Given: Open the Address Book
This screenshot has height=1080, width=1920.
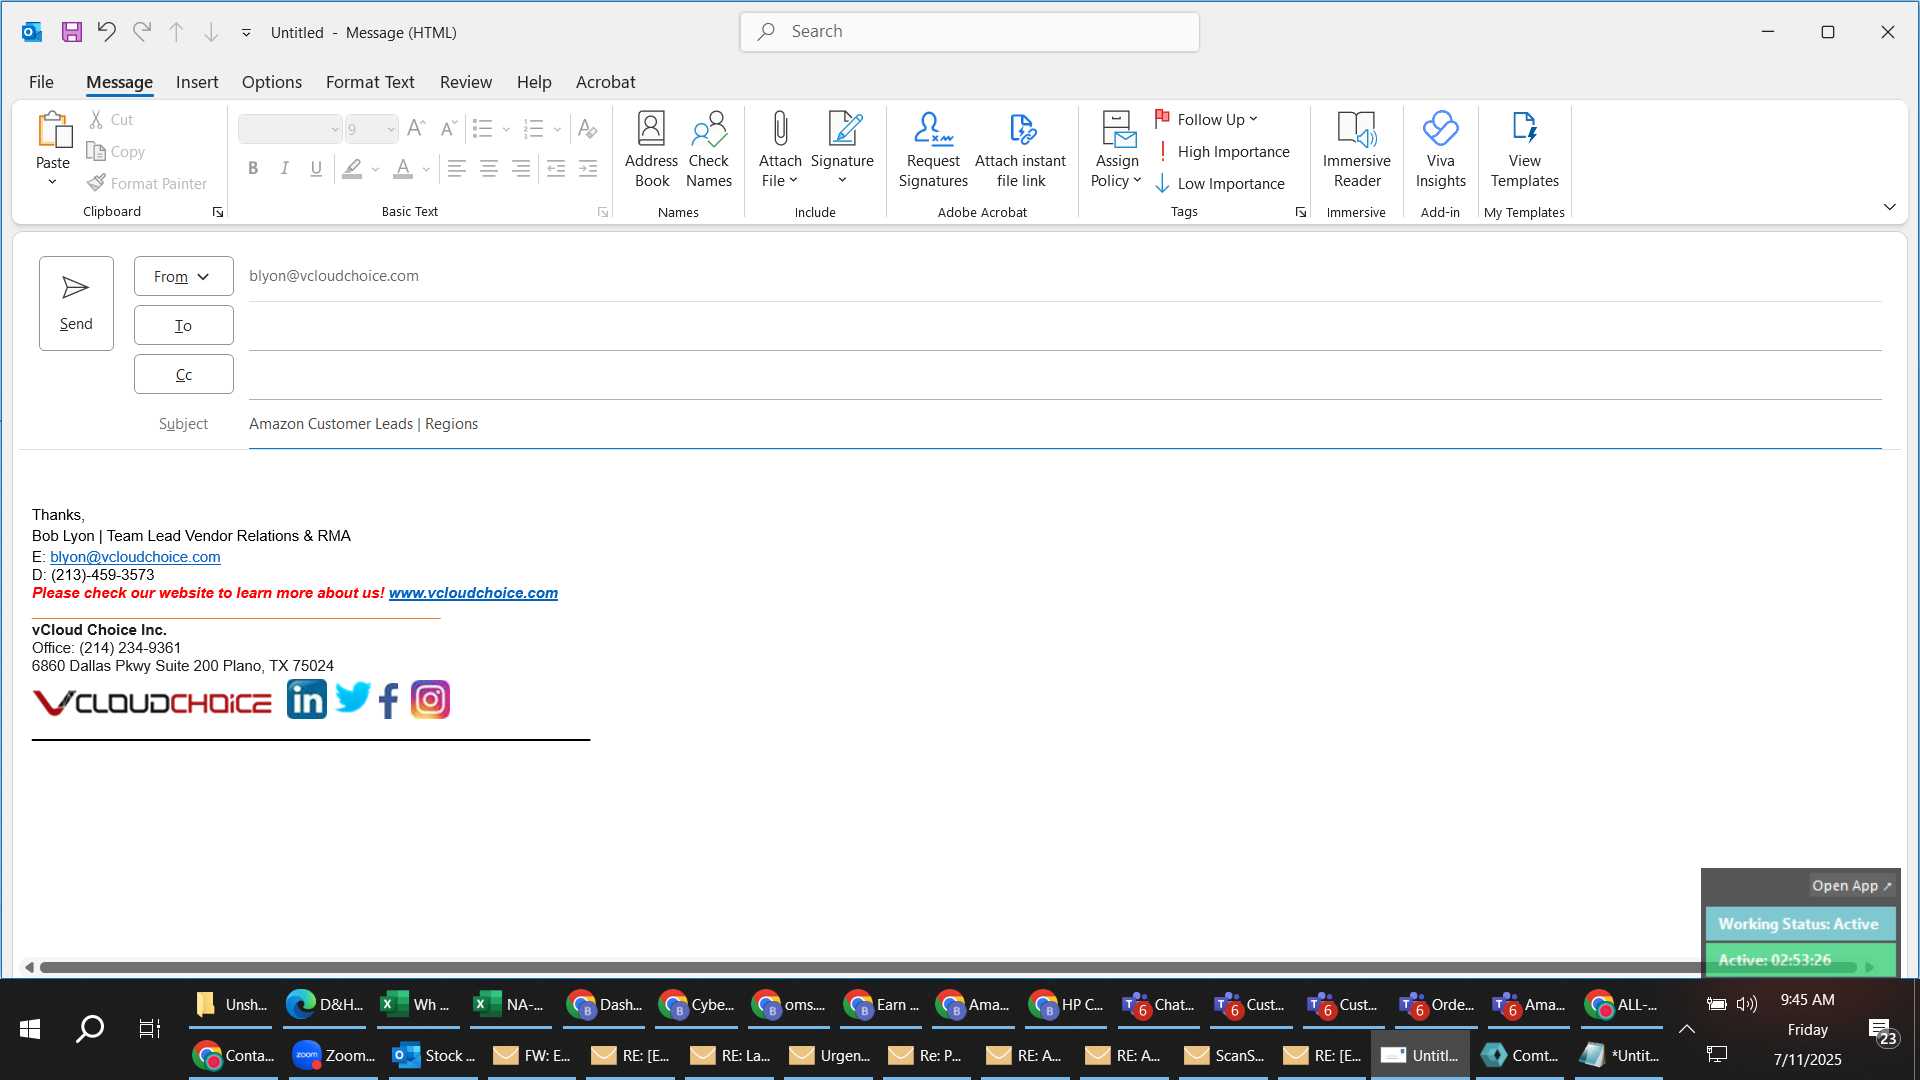Looking at the screenshot, I should point(651,149).
